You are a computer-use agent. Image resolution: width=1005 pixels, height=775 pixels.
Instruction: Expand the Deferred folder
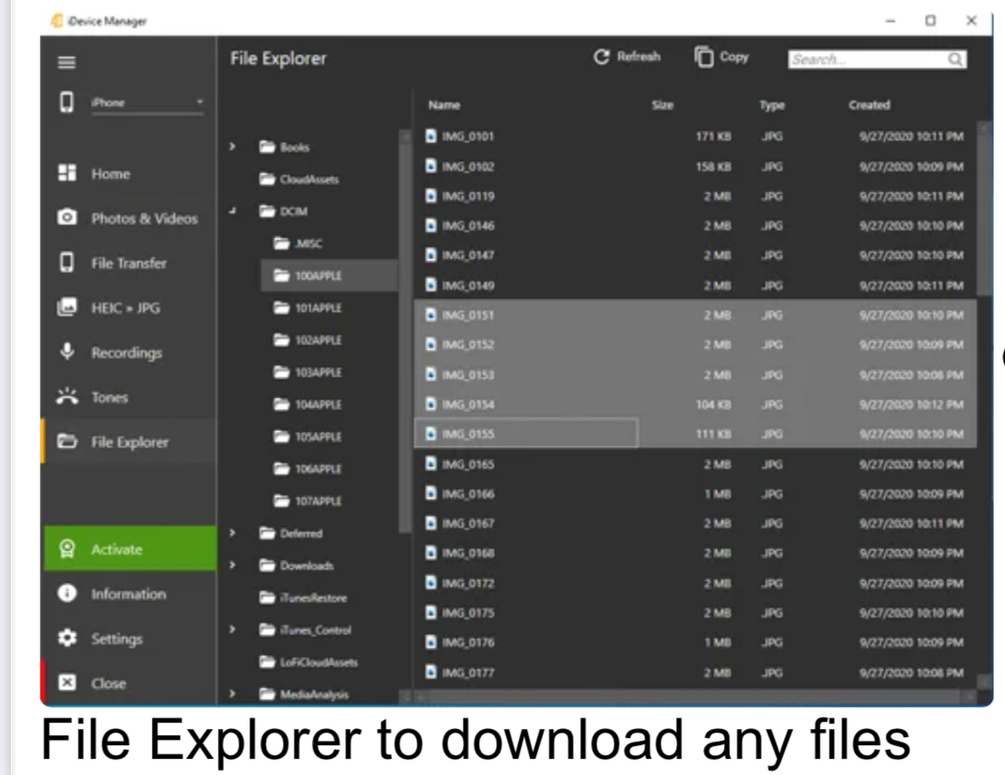(x=232, y=533)
